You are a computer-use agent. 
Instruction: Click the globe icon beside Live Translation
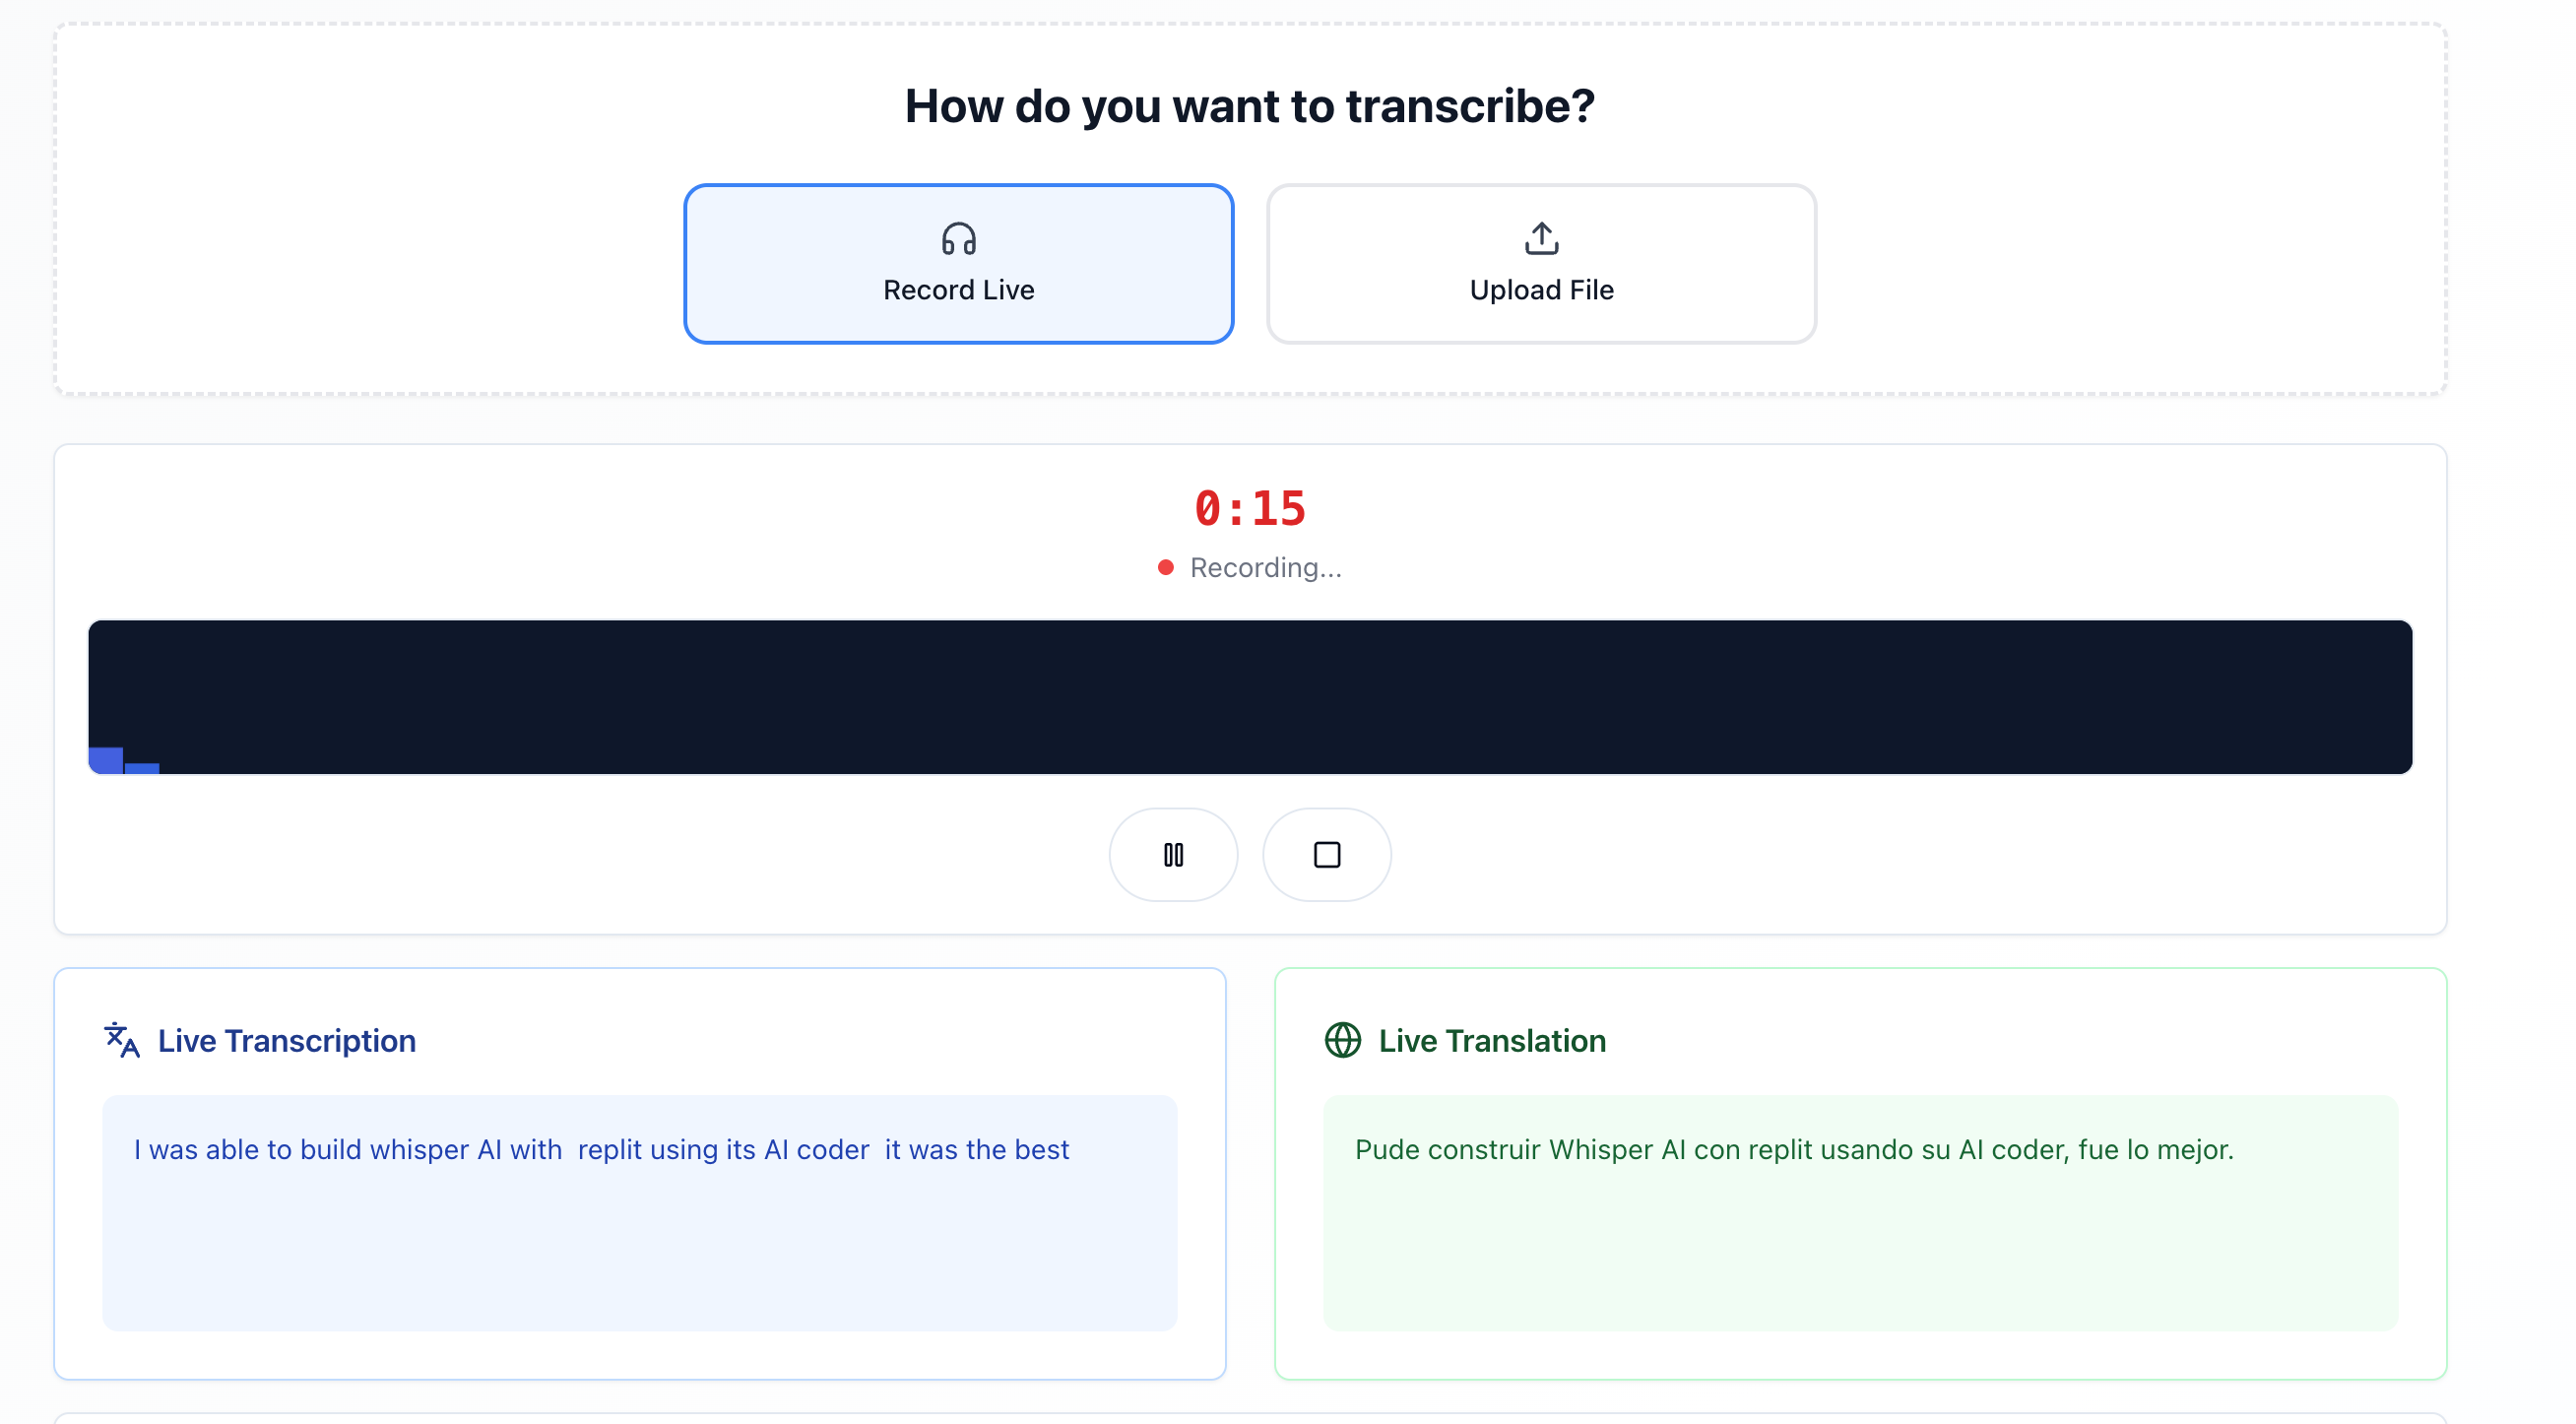(1342, 1040)
